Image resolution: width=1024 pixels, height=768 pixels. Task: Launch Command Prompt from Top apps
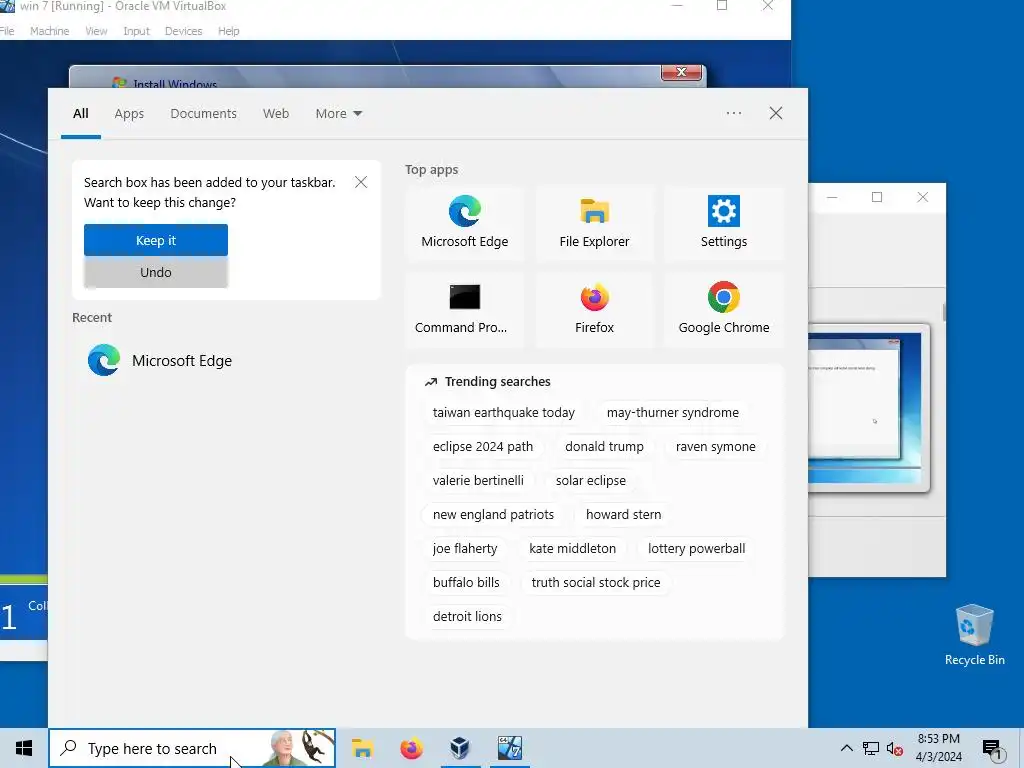coord(464,309)
